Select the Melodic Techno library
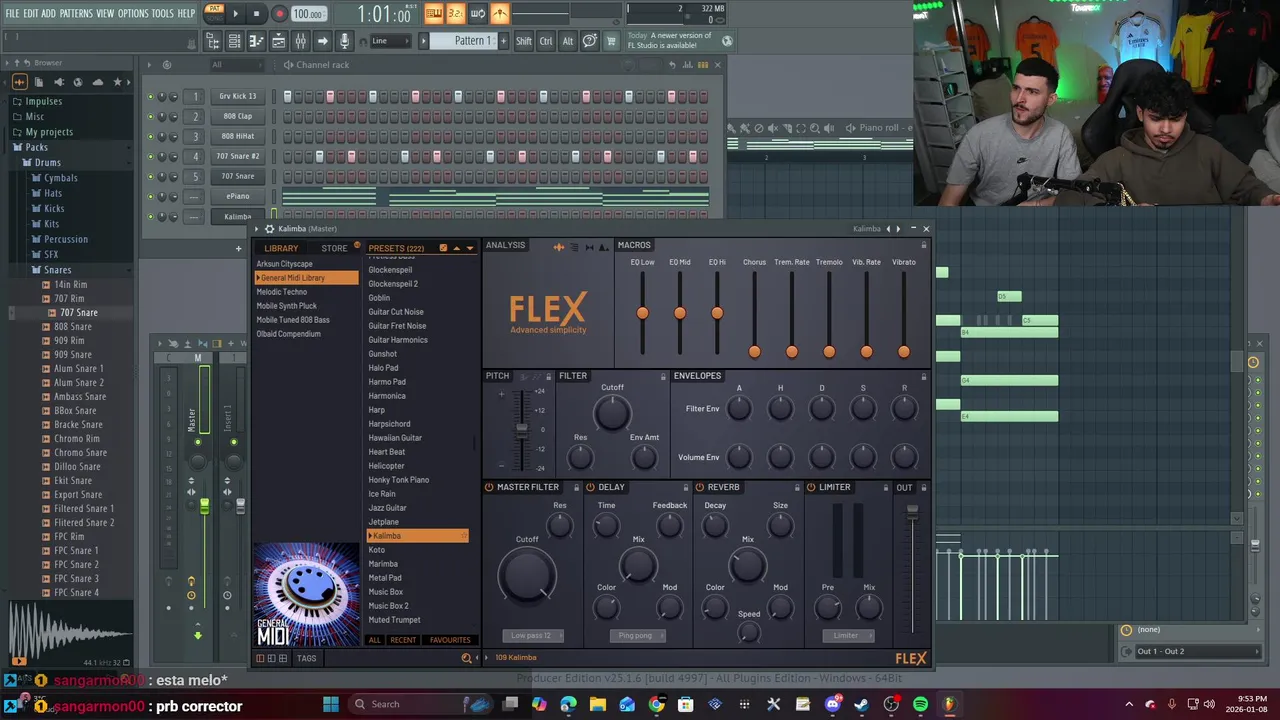Screen dimensions: 1280x720 [281, 292]
